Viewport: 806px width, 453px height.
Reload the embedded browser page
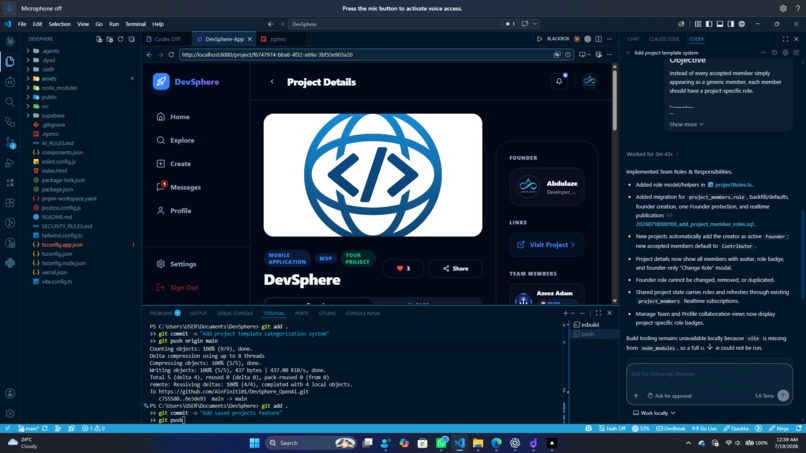tap(171, 55)
